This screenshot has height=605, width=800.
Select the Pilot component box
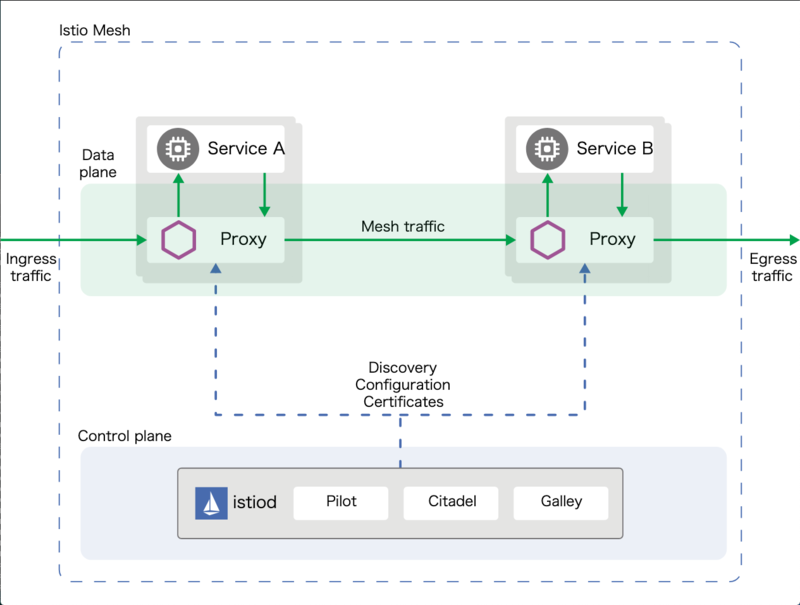(x=341, y=503)
